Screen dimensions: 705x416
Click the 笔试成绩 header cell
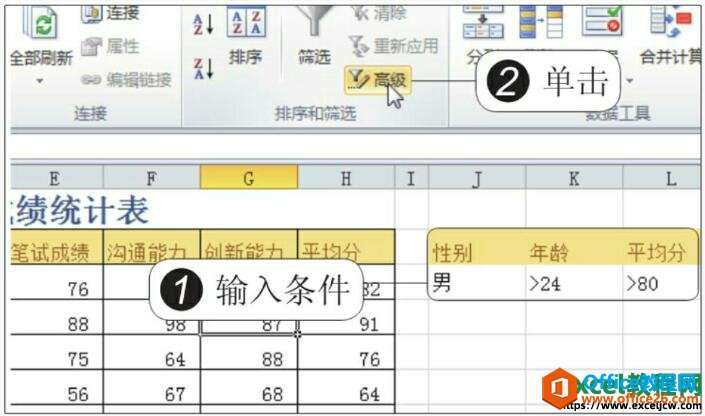click(57, 247)
